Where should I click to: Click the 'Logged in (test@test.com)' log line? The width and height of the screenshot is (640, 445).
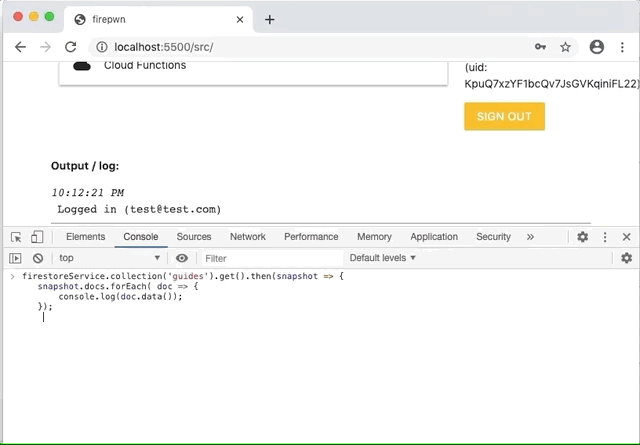coord(139,209)
